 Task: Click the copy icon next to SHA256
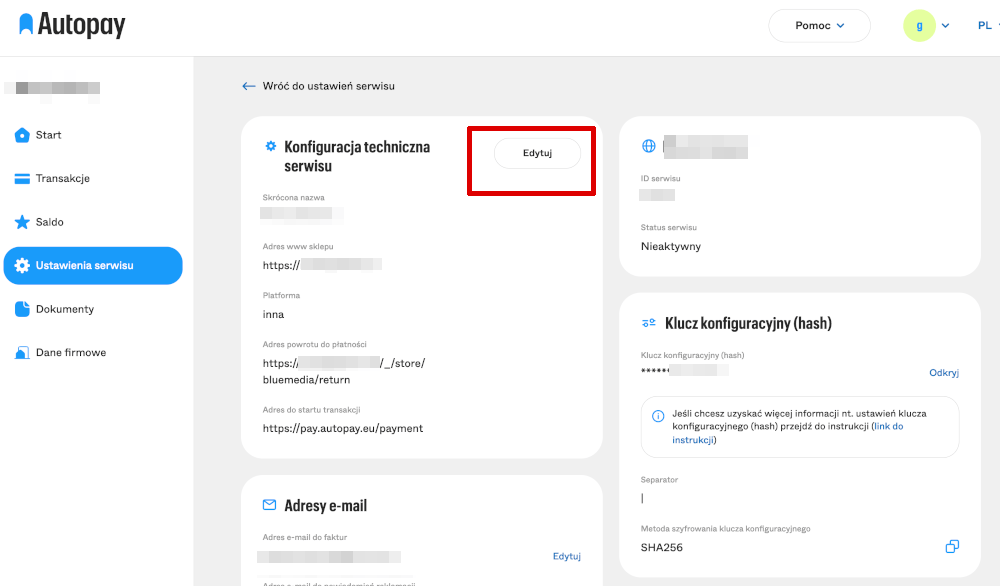click(x=952, y=547)
